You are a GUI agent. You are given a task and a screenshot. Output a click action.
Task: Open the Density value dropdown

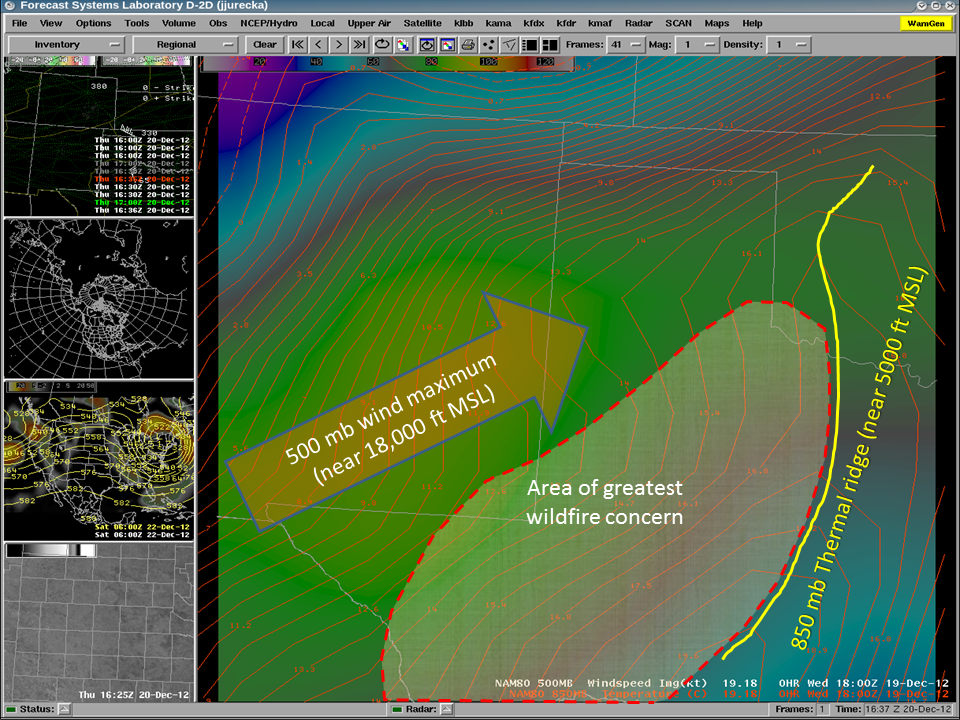point(789,45)
